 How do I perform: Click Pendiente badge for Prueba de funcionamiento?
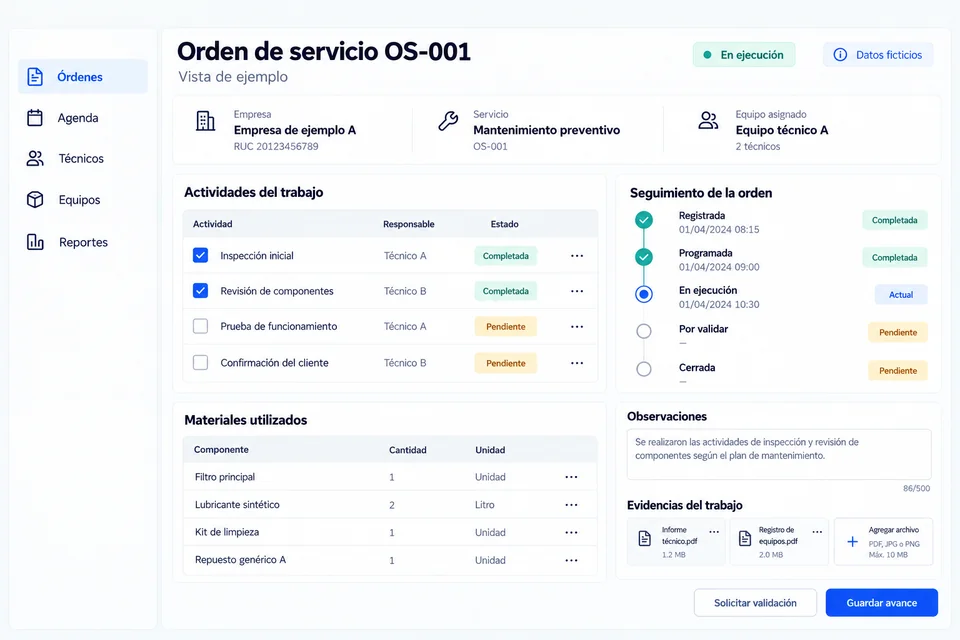pyautogui.click(x=506, y=326)
